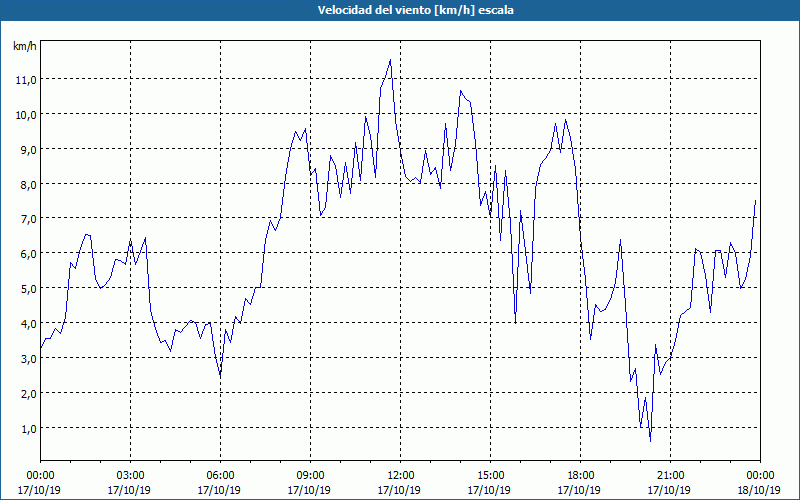Select the 8,0 y-axis value
Viewport: 800px width, 500px height.
point(28,185)
